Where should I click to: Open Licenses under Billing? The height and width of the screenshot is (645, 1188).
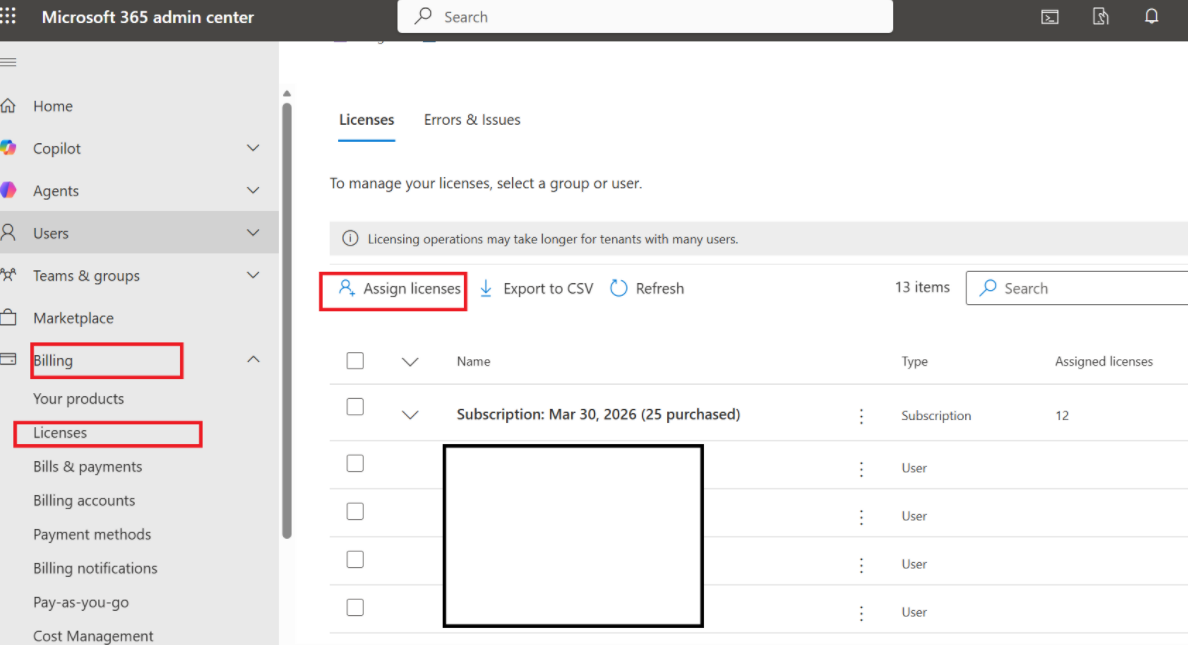(x=60, y=433)
